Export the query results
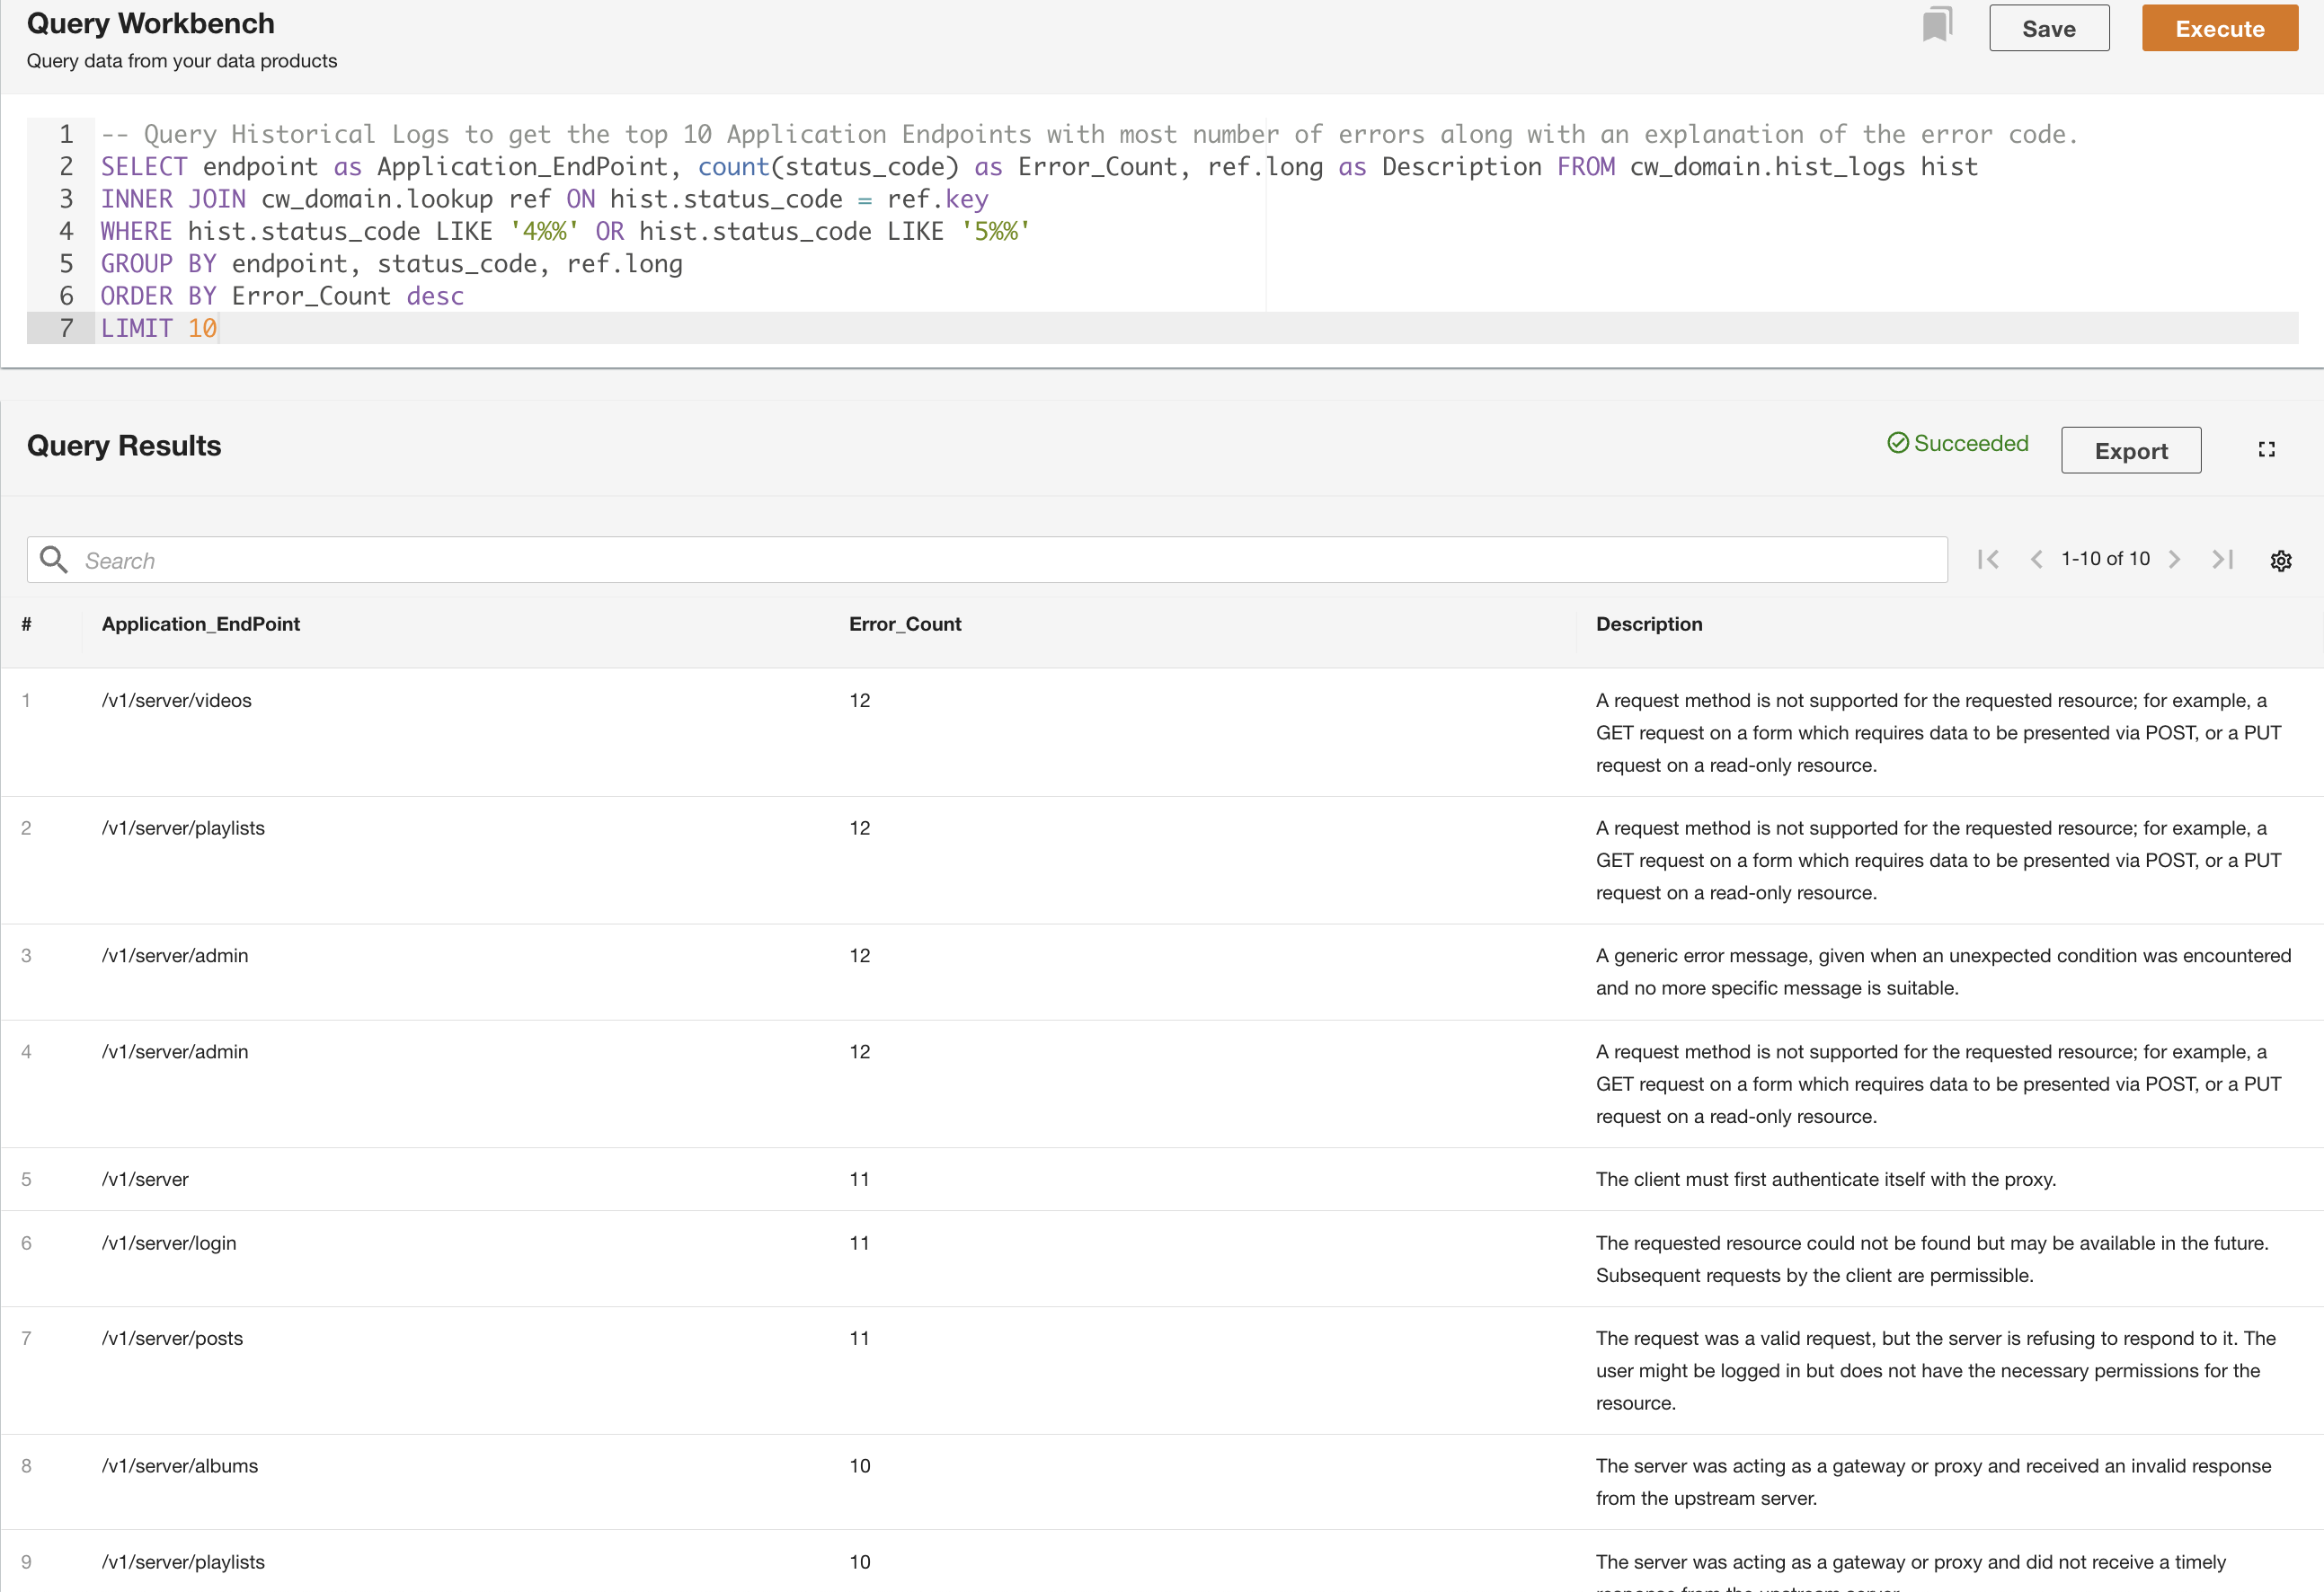The width and height of the screenshot is (2324, 1592). (2130, 451)
